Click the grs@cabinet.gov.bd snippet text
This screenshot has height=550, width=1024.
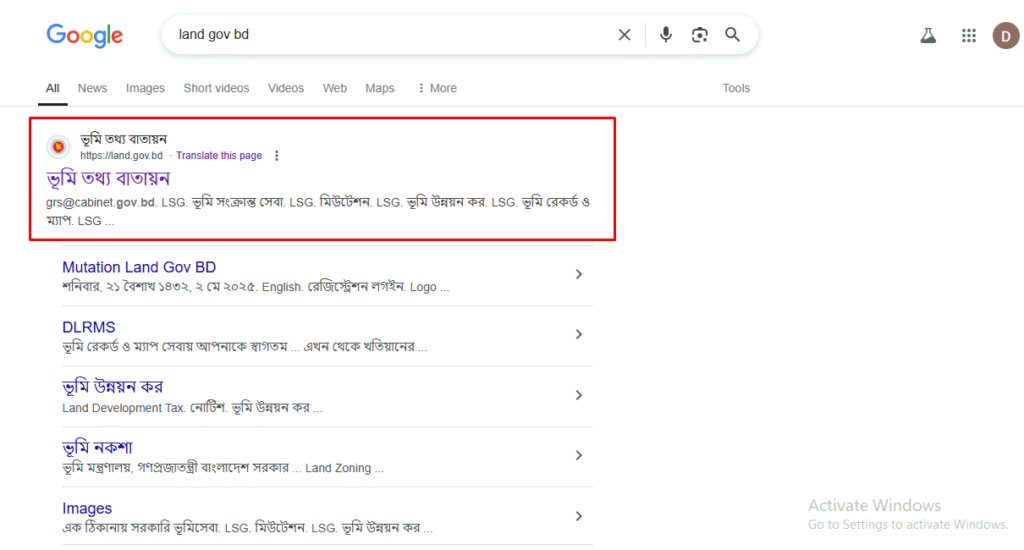point(101,202)
